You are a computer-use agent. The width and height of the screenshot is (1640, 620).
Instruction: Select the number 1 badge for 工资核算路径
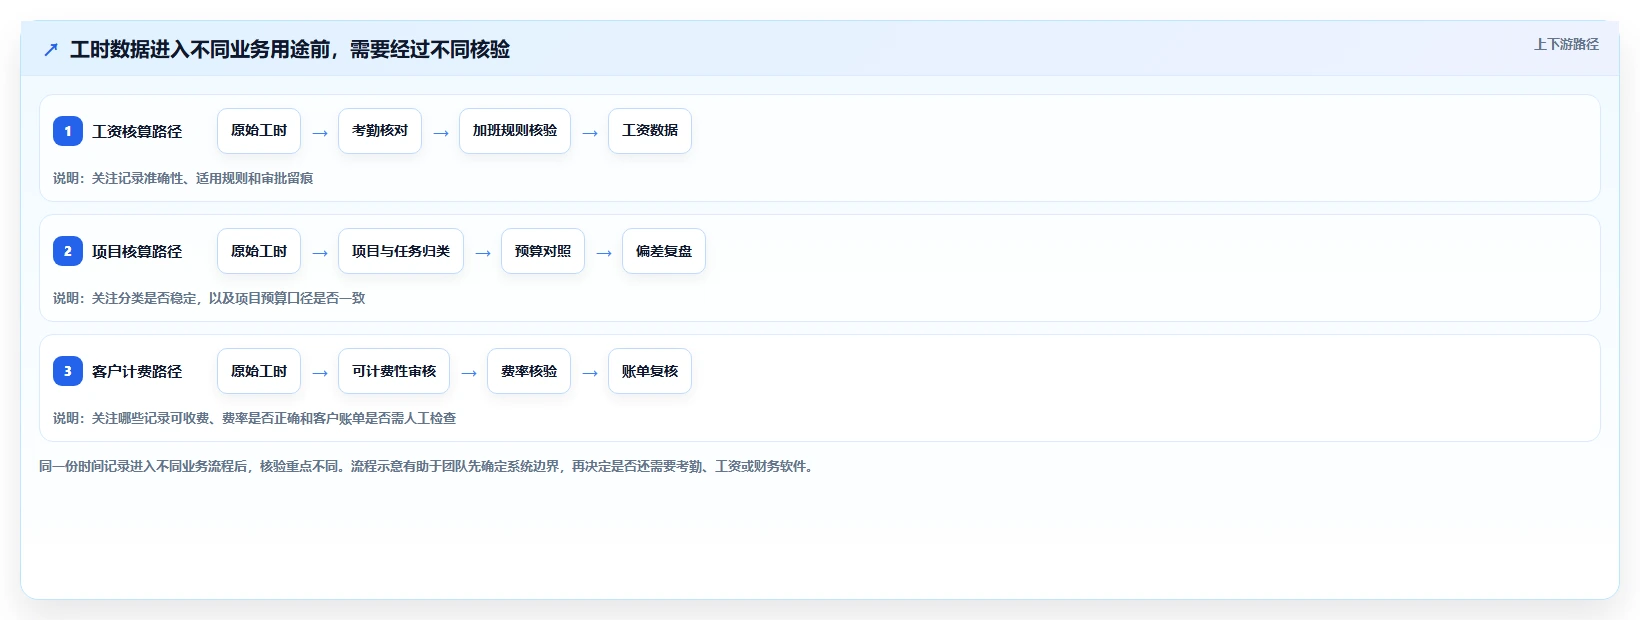tap(68, 131)
